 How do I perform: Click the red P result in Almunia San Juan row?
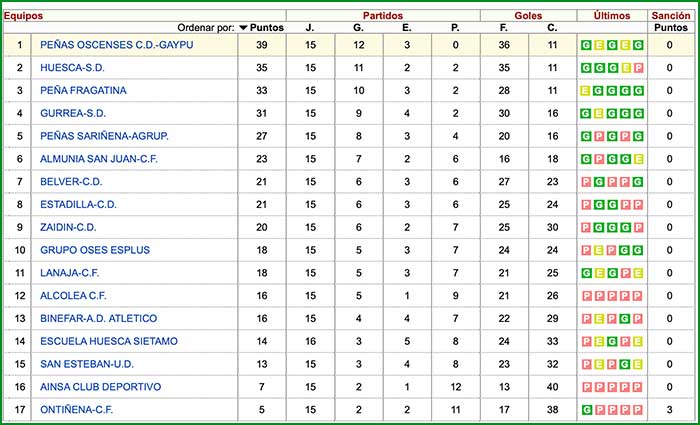click(598, 159)
